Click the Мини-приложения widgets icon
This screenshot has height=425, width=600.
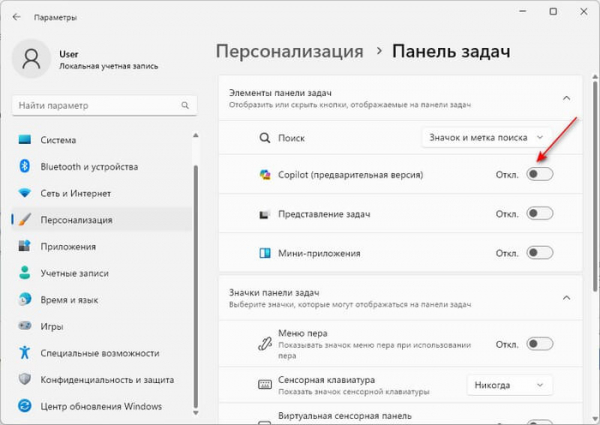coord(265,253)
